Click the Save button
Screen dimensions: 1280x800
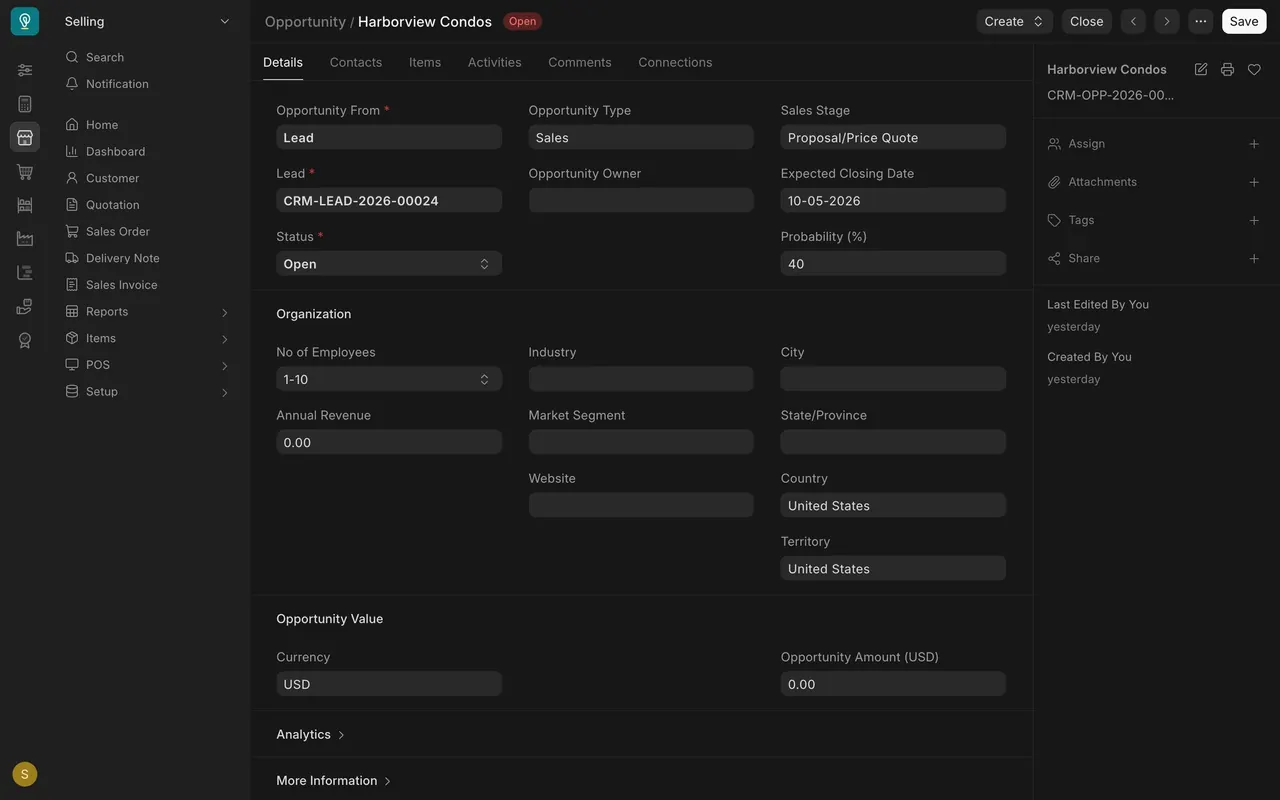(x=1244, y=21)
